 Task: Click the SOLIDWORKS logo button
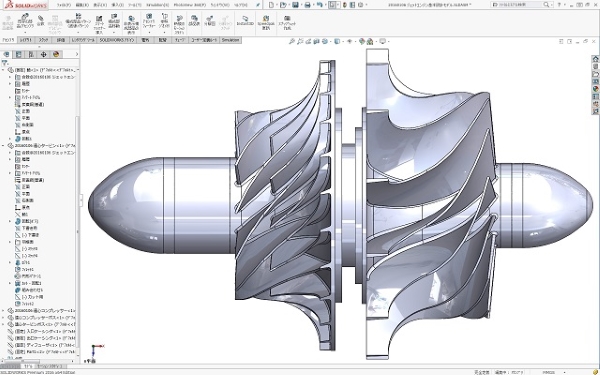(26, 5)
